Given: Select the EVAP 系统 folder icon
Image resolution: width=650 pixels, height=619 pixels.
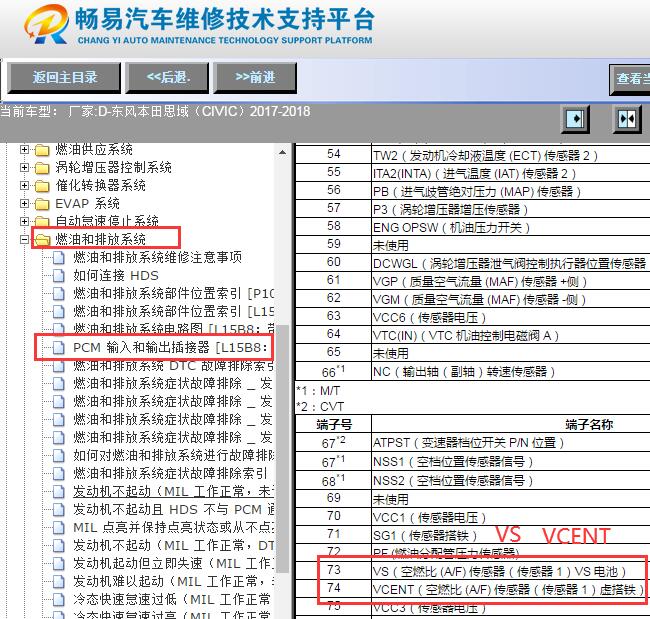Looking at the screenshot, I should [x=42, y=204].
